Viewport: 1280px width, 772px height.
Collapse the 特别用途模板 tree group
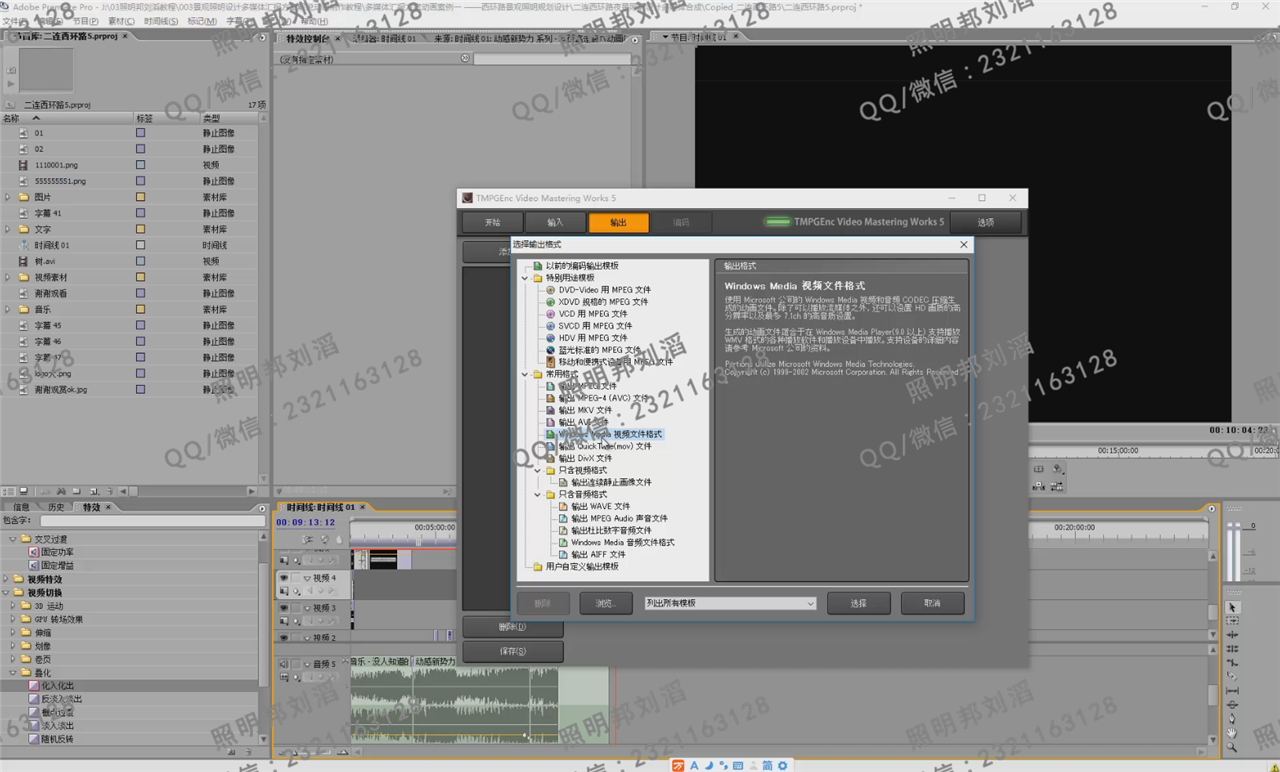pos(525,278)
